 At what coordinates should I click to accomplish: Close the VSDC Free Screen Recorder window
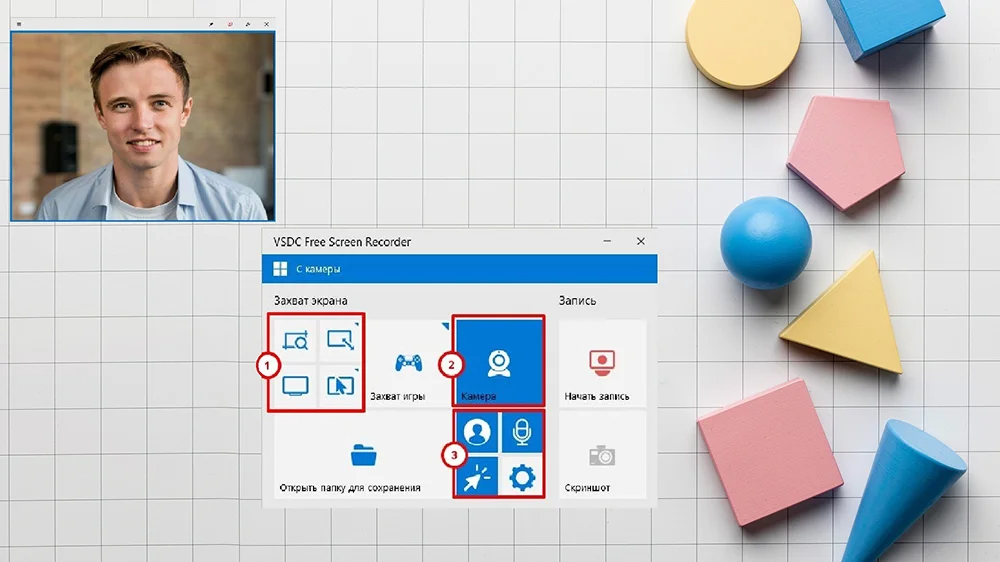point(640,241)
